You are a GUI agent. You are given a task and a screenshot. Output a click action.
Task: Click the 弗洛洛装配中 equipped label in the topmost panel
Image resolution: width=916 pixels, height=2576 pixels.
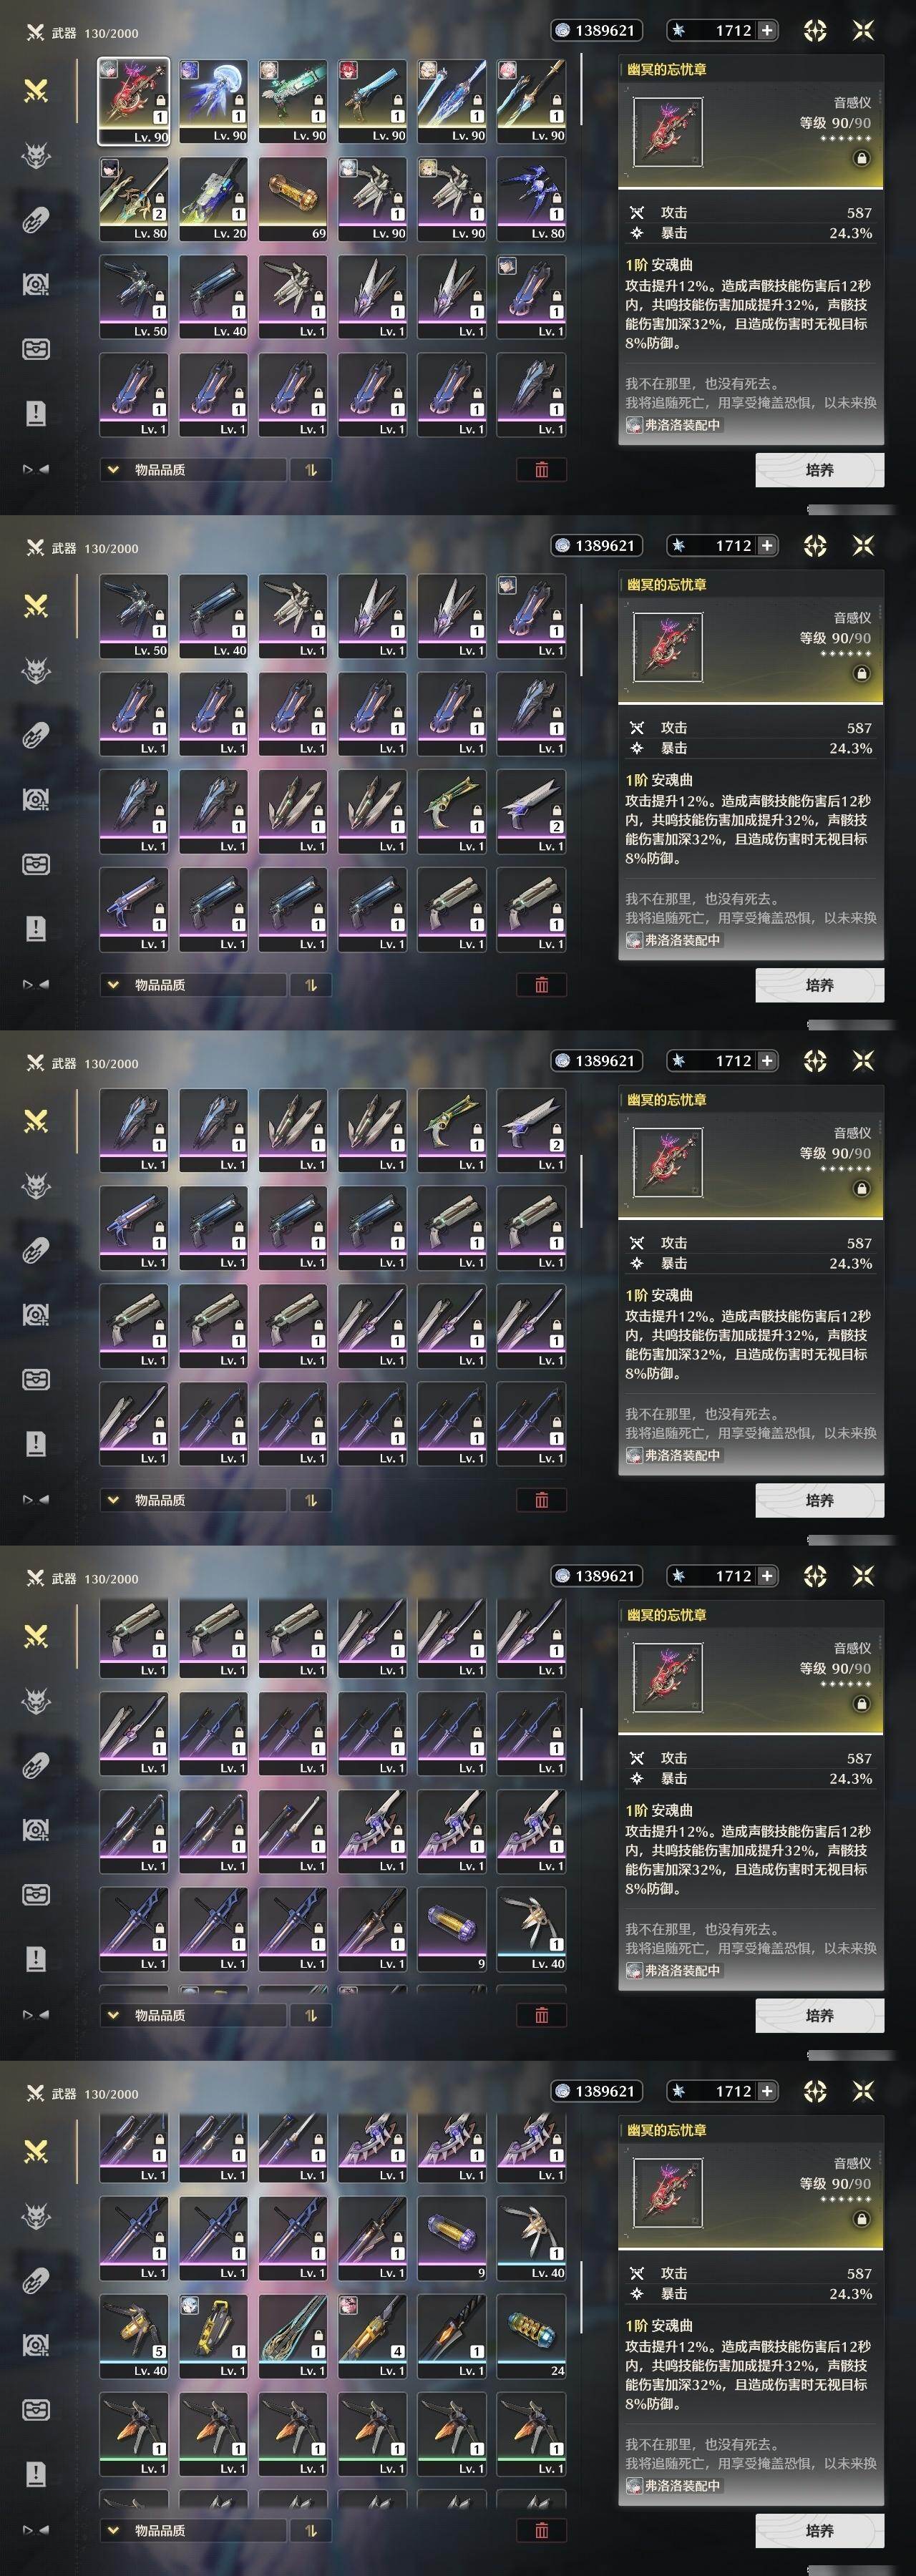pos(673,425)
